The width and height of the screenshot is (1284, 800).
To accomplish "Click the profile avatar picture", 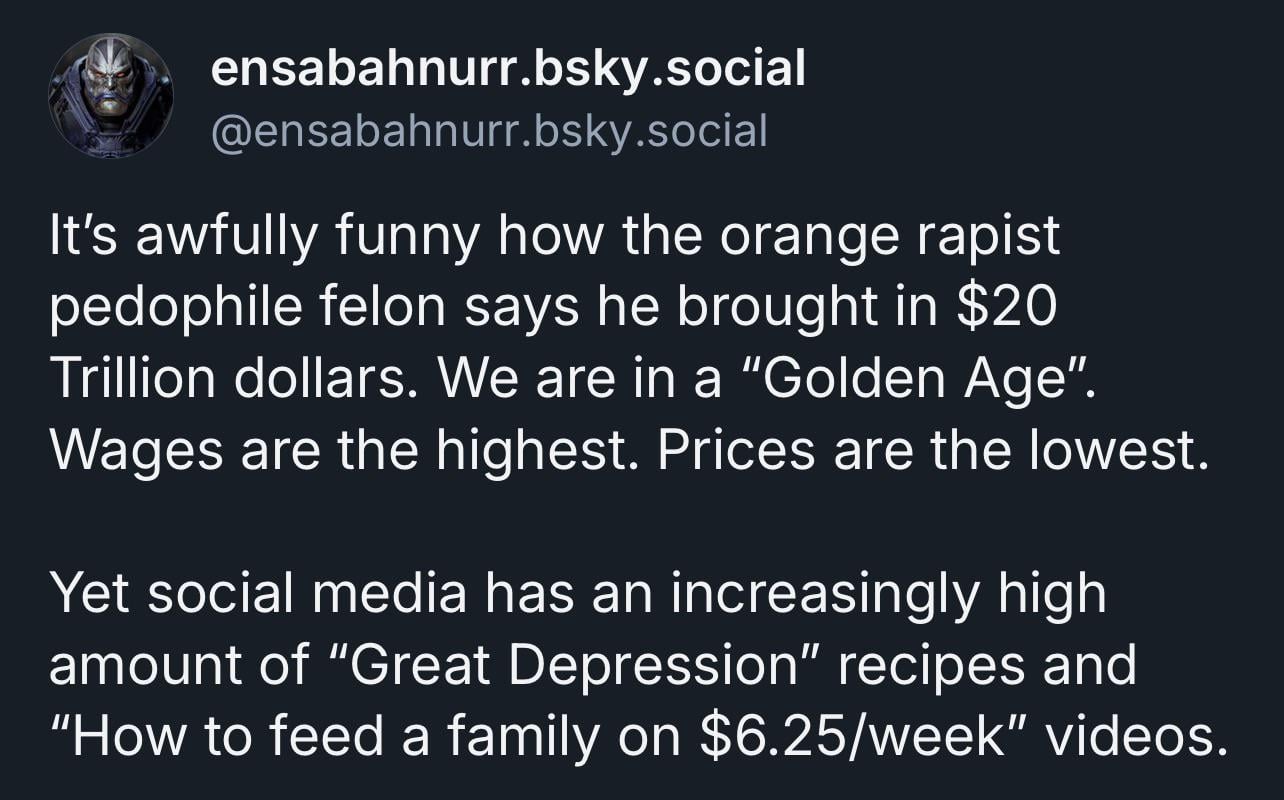I will pos(111,96).
